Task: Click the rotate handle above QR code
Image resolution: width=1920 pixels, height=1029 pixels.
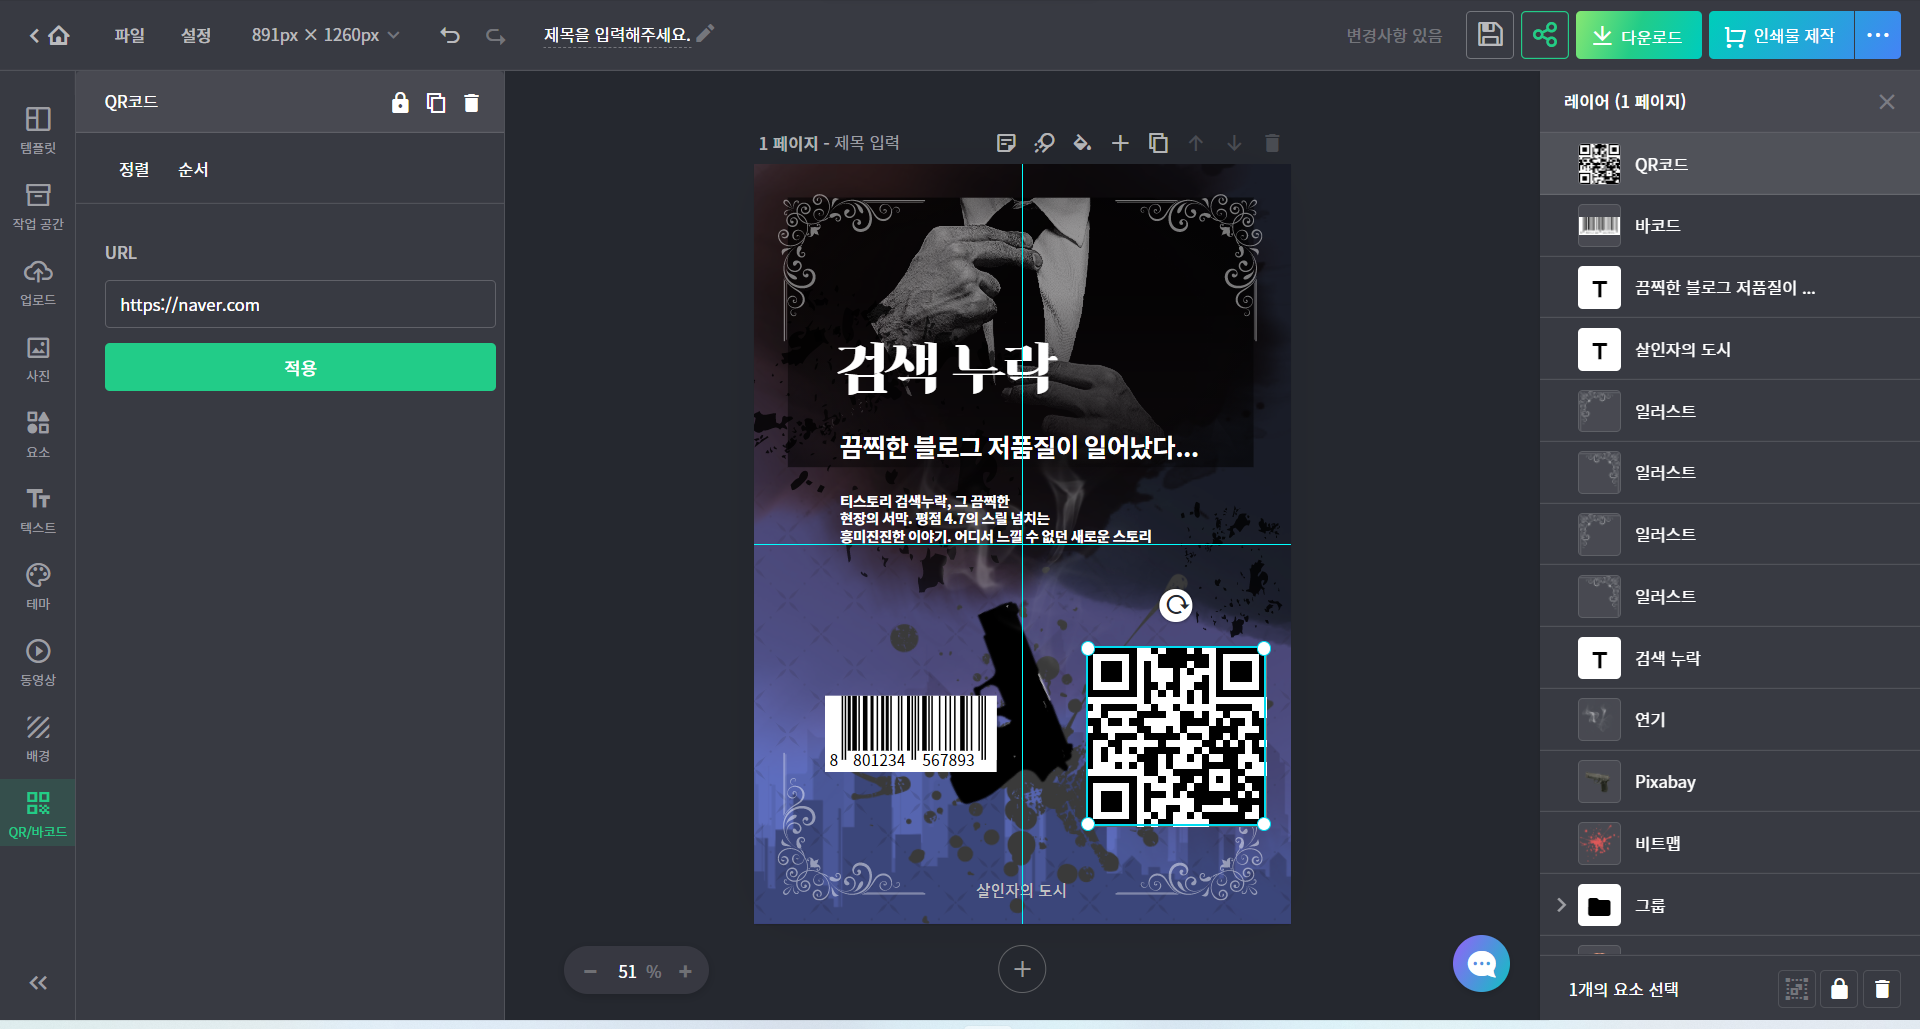Action: (1176, 605)
